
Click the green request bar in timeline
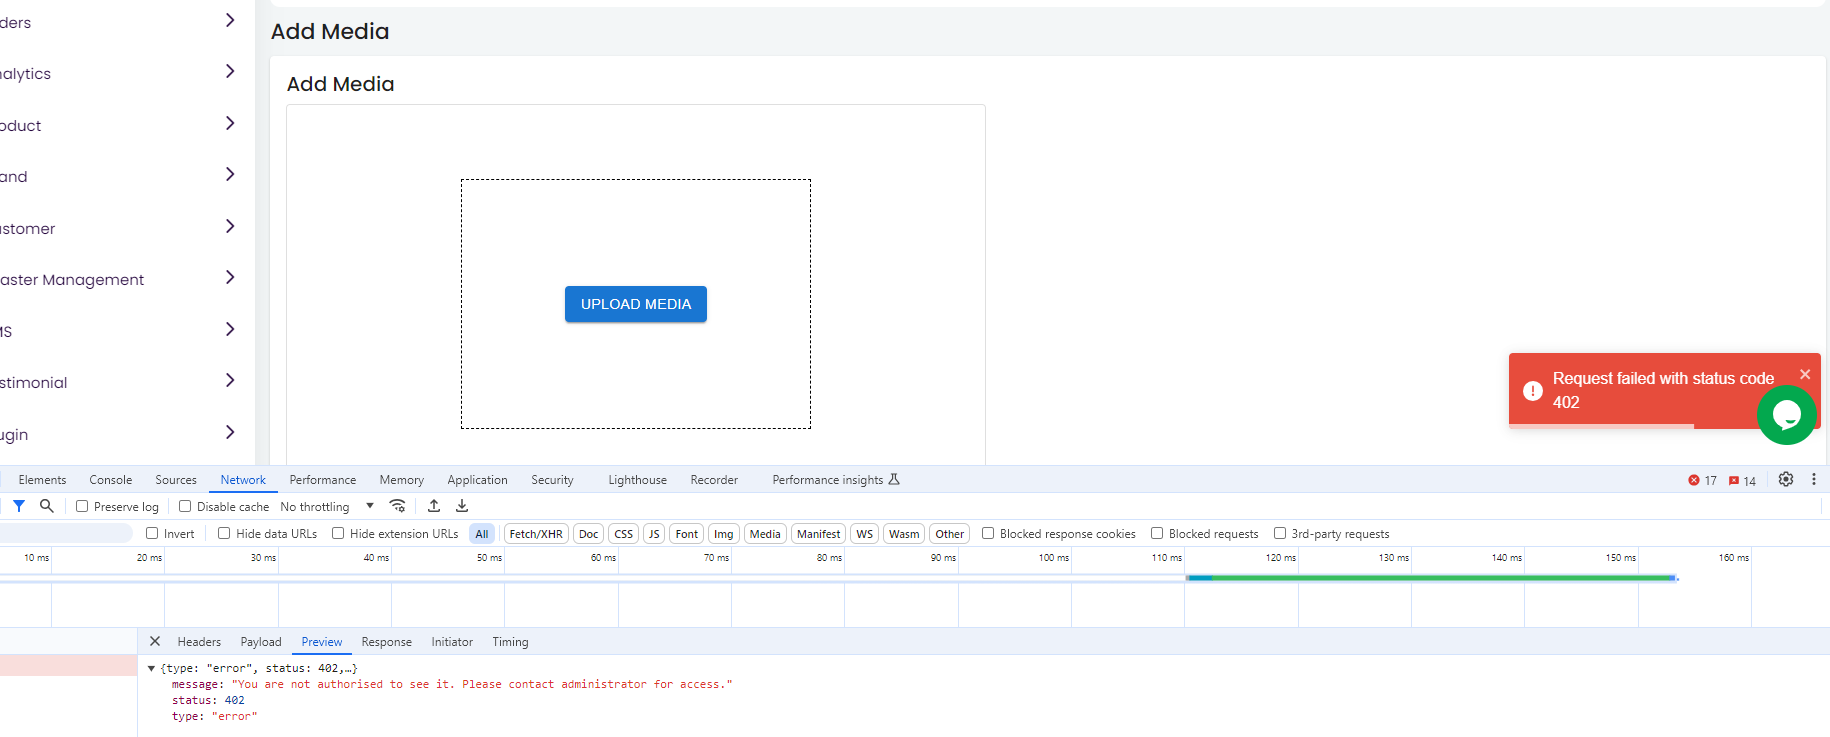1431,578
